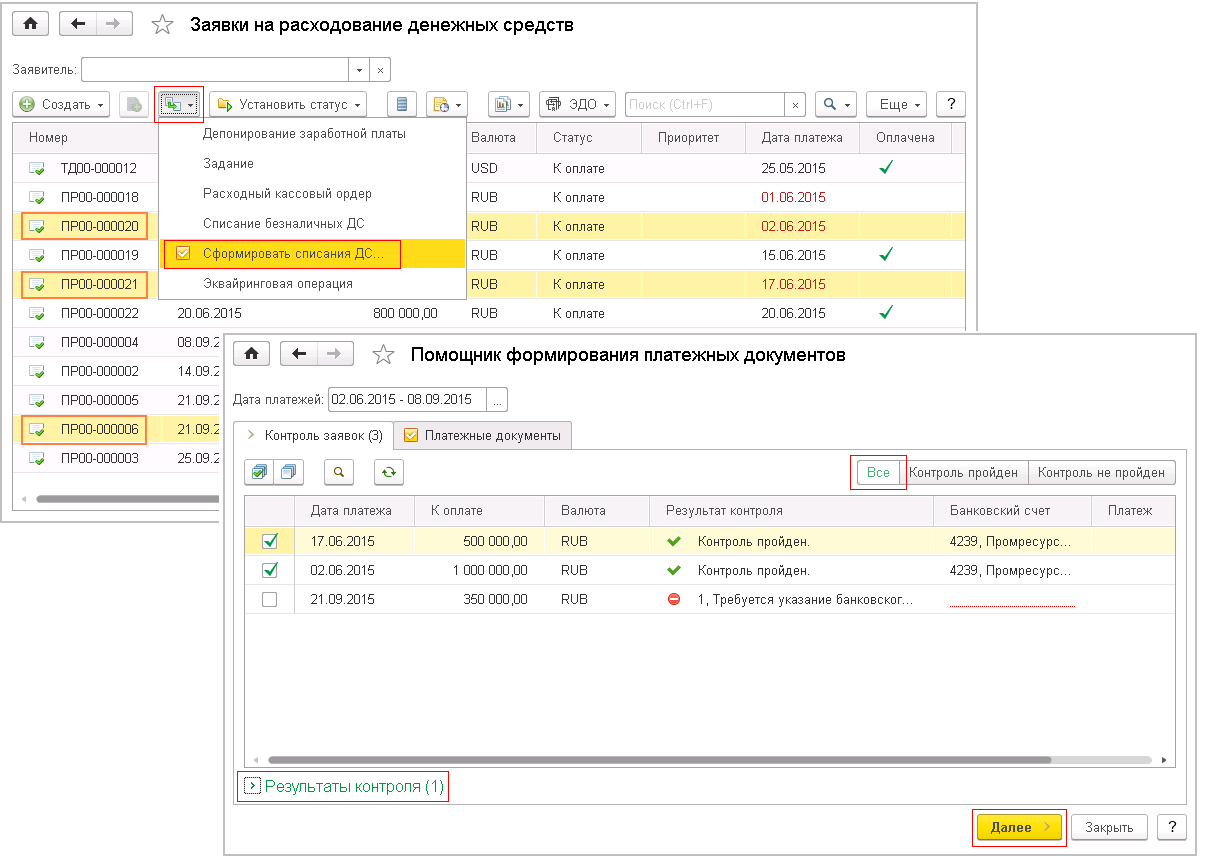Click the uncheck all rows icon
Screen dimensions: 1206x862
click(x=289, y=472)
